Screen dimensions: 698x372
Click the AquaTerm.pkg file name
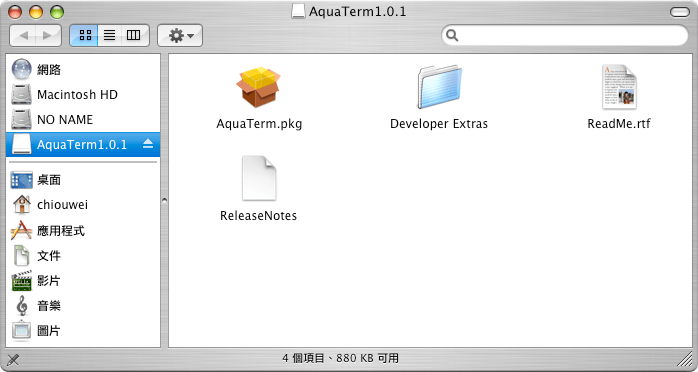click(x=259, y=124)
